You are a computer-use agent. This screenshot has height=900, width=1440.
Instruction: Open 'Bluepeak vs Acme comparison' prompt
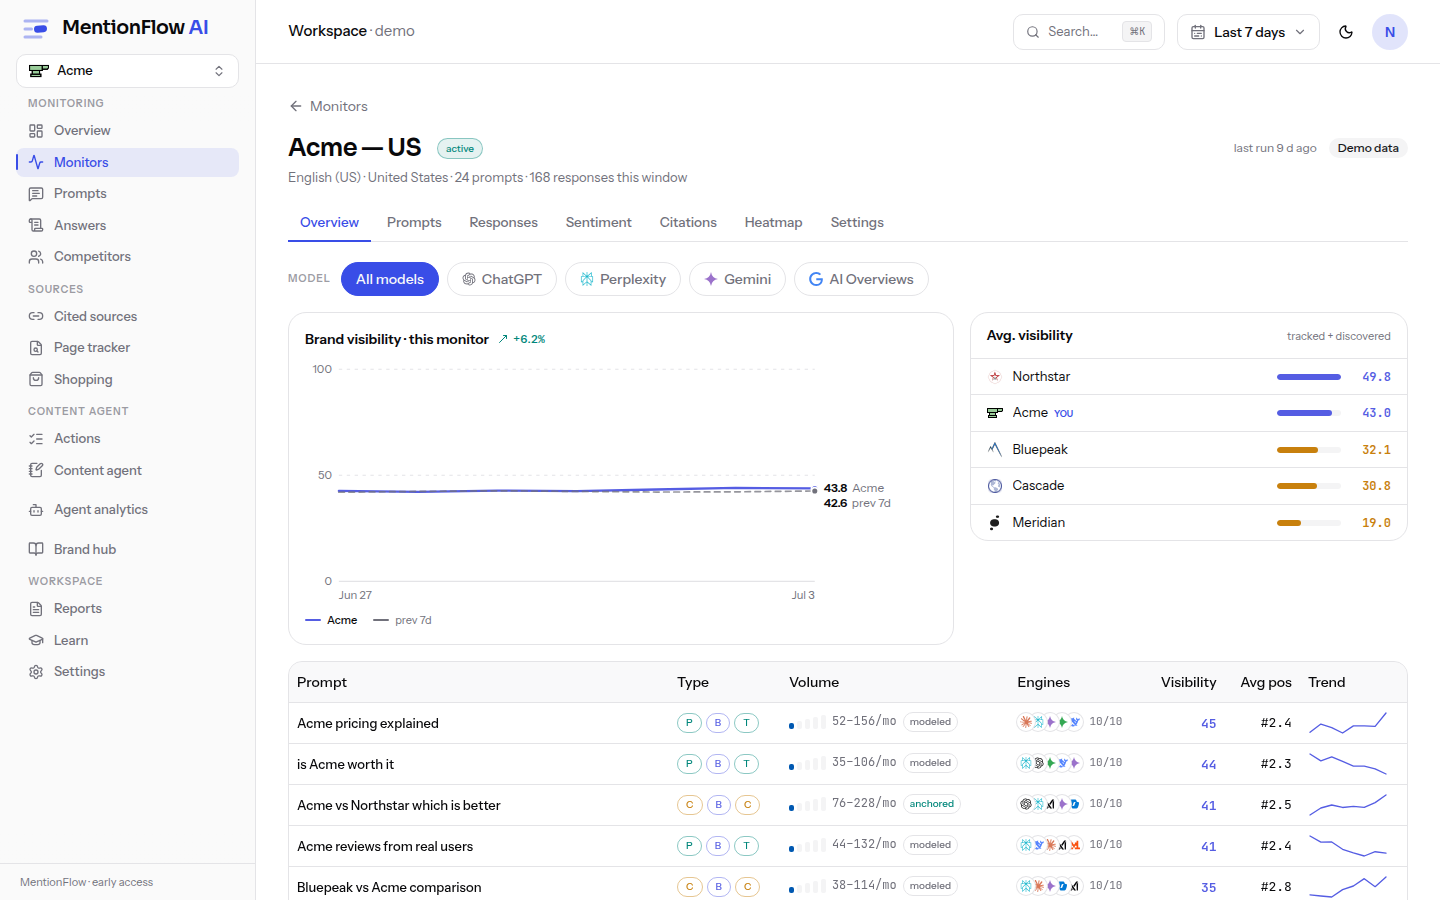[x=389, y=887]
